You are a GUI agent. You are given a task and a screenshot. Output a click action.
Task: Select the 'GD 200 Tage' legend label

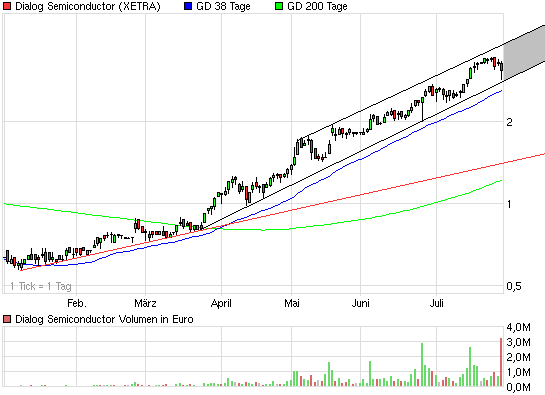(x=317, y=6)
